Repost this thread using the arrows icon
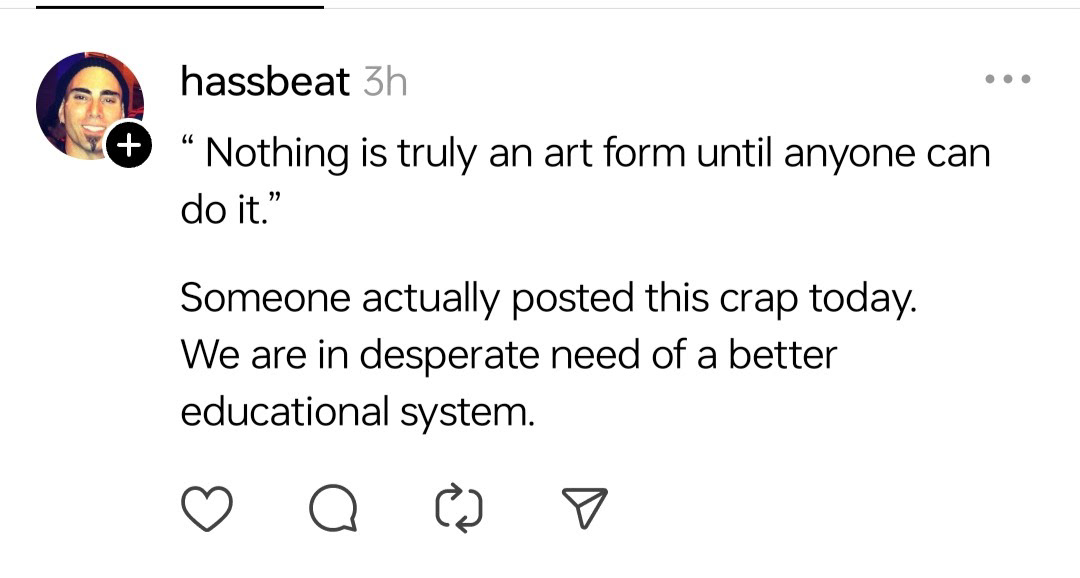1080x578 pixels. (x=459, y=509)
